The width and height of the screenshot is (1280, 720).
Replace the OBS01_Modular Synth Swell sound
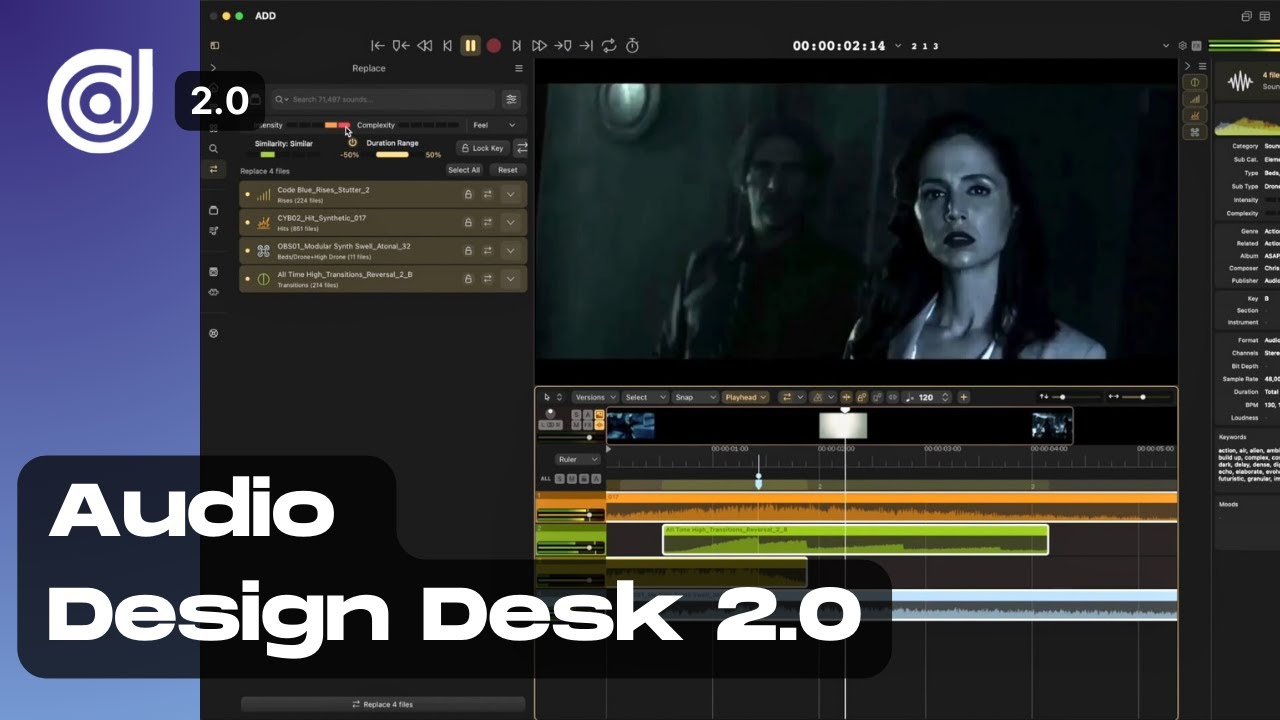[x=488, y=250]
